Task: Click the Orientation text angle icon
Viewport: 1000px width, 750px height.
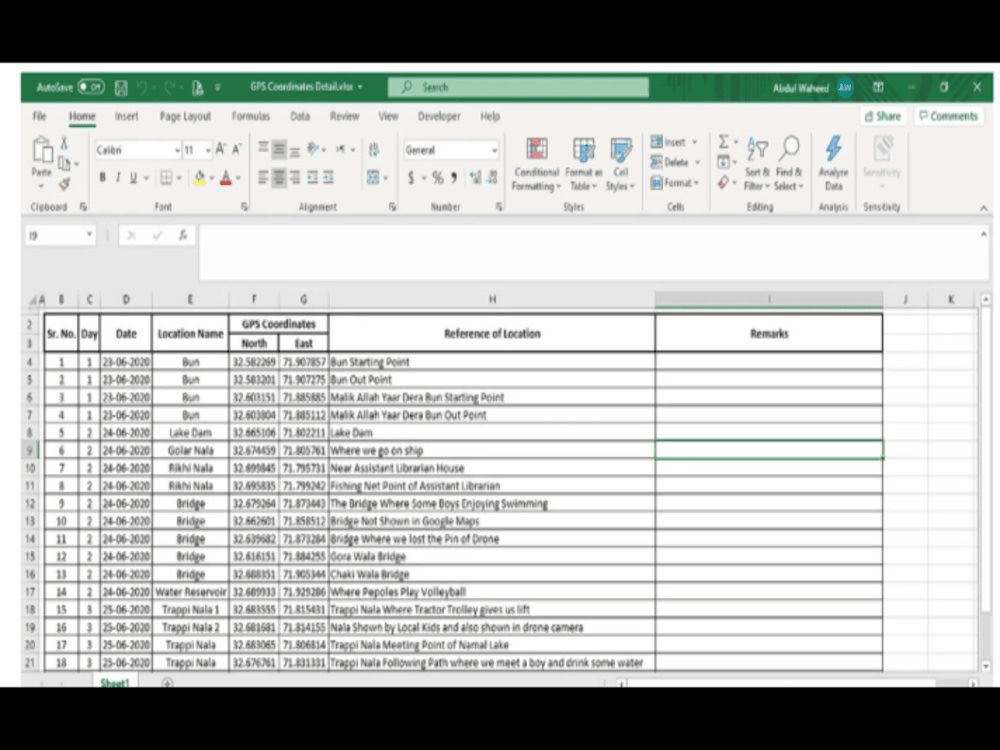Action: (x=313, y=149)
